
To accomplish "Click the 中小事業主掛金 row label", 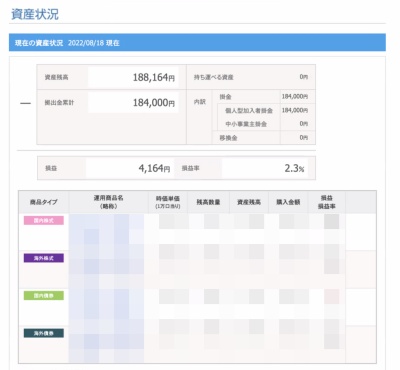I will tap(246, 124).
